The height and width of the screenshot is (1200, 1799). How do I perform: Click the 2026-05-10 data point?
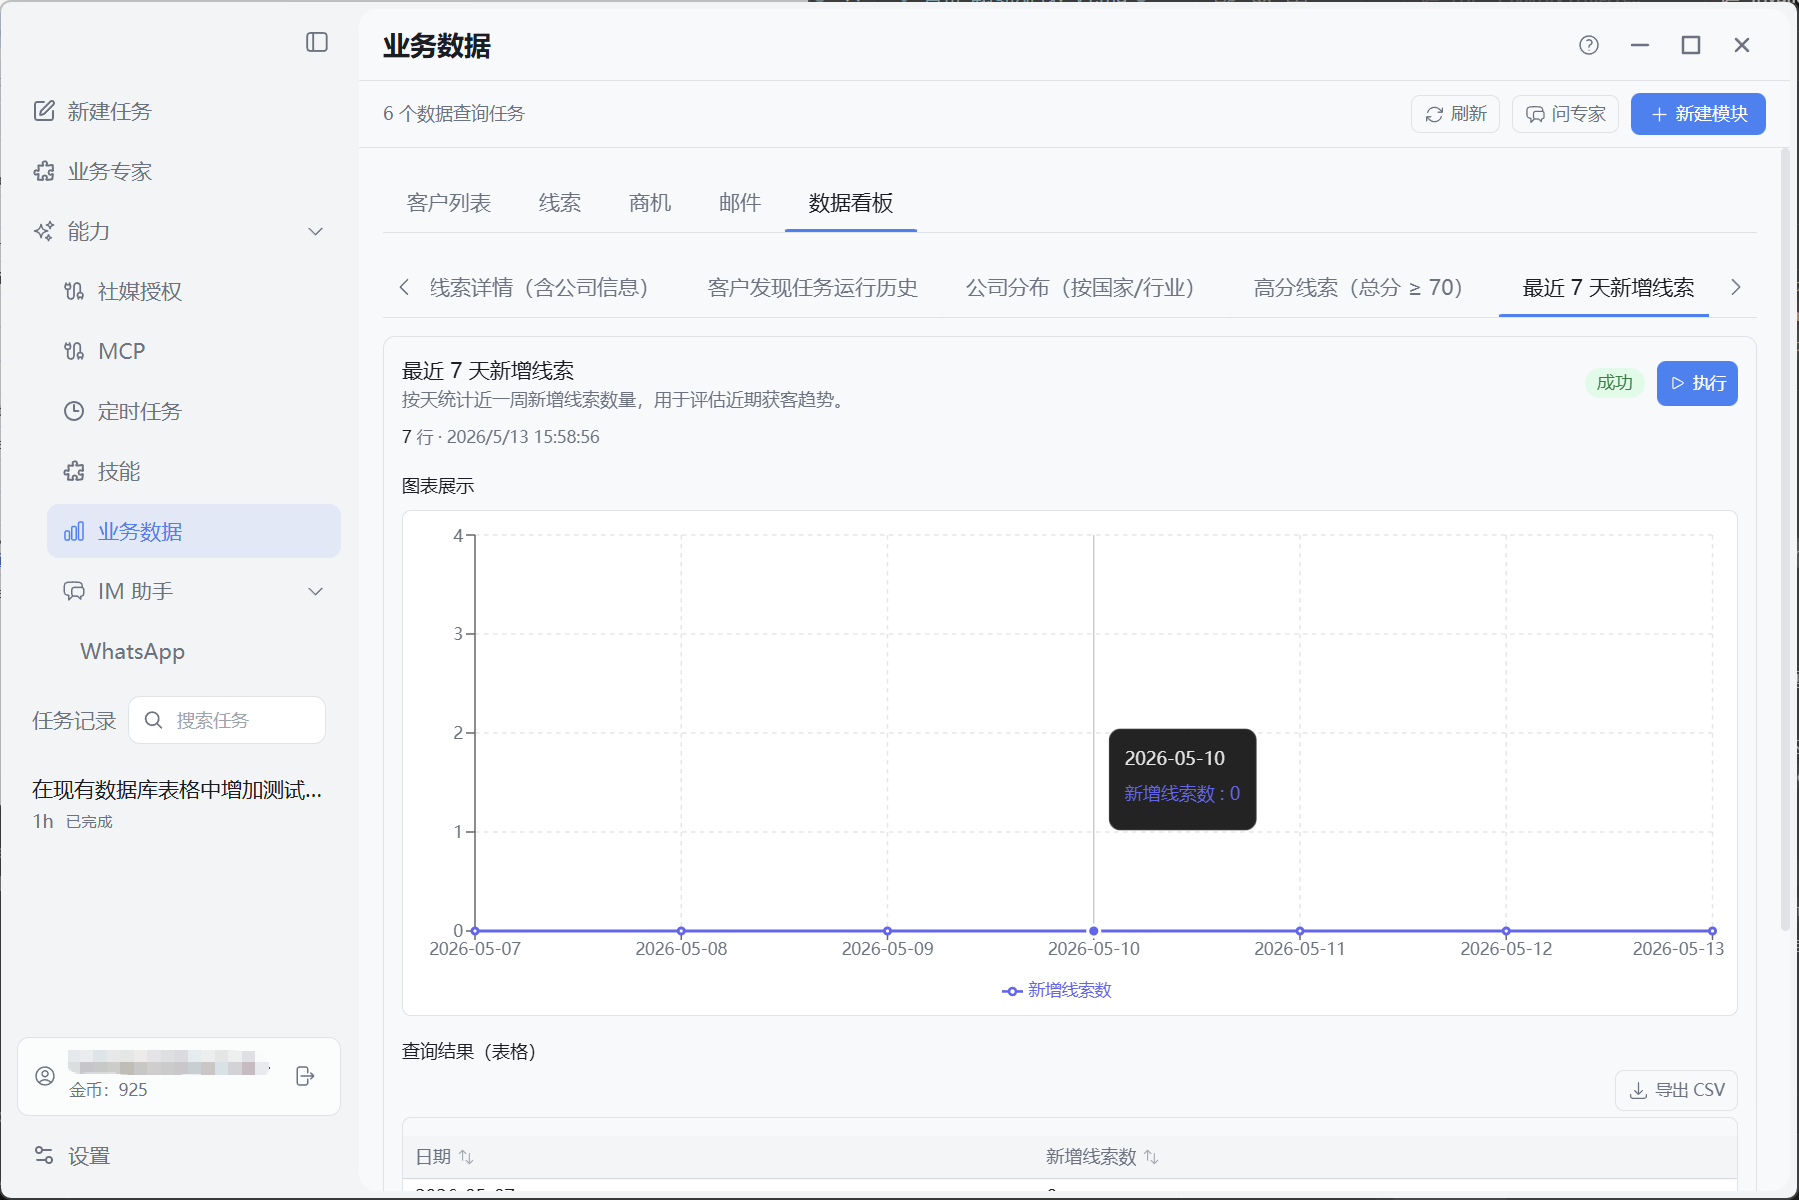(x=1094, y=931)
